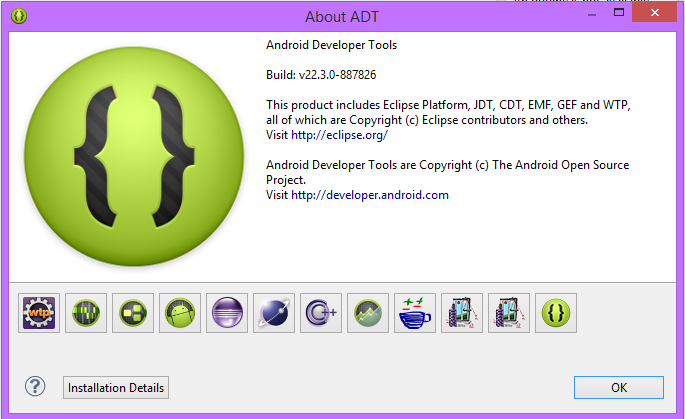Open help via the question mark icon
Screen dimensions: 685x419
[35, 387]
